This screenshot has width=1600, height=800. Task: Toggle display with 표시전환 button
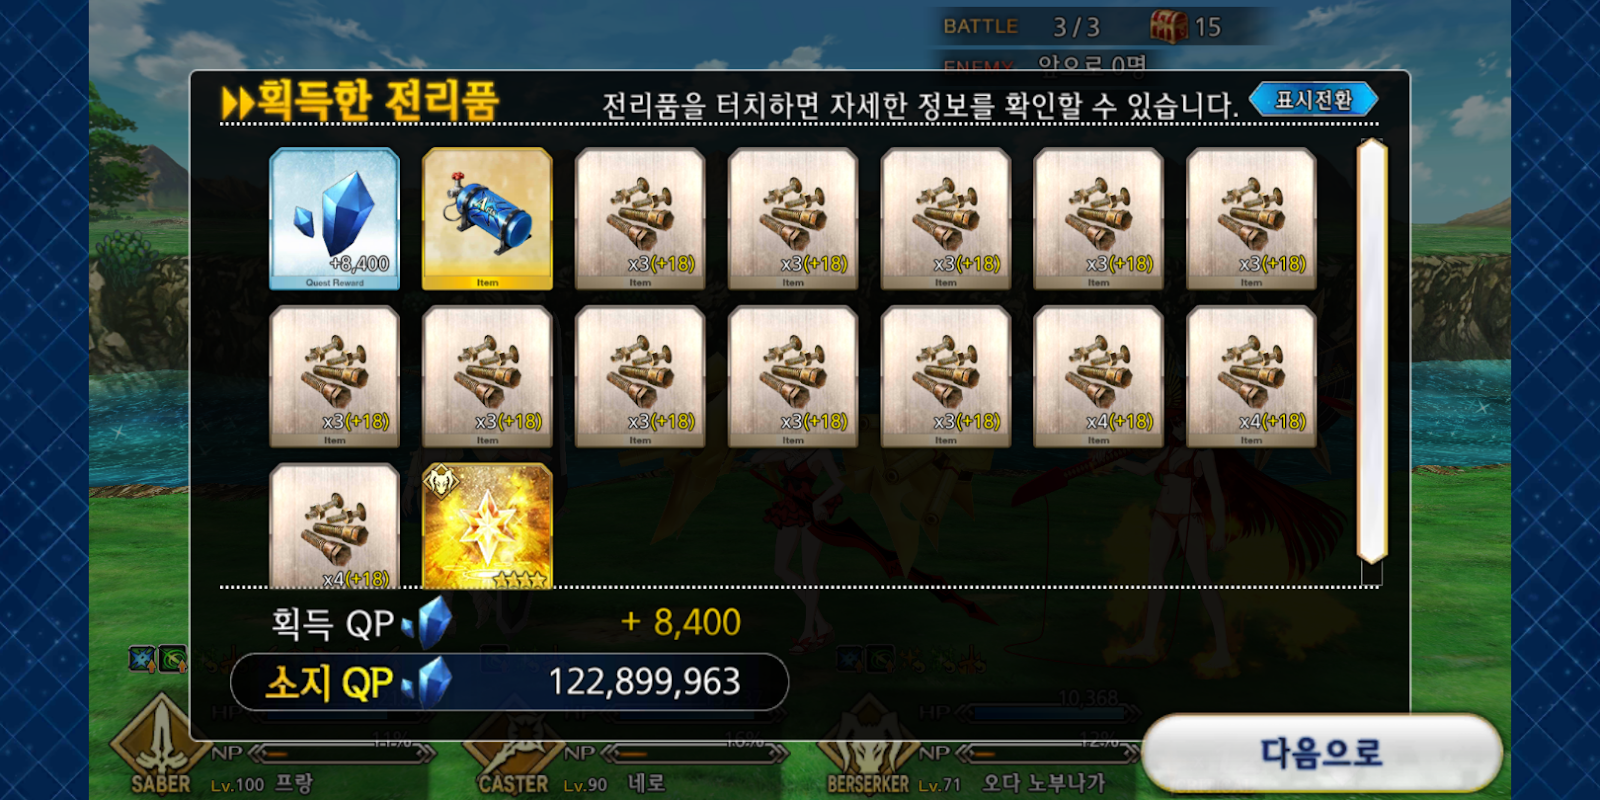pyautogui.click(x=1313, y=100)
